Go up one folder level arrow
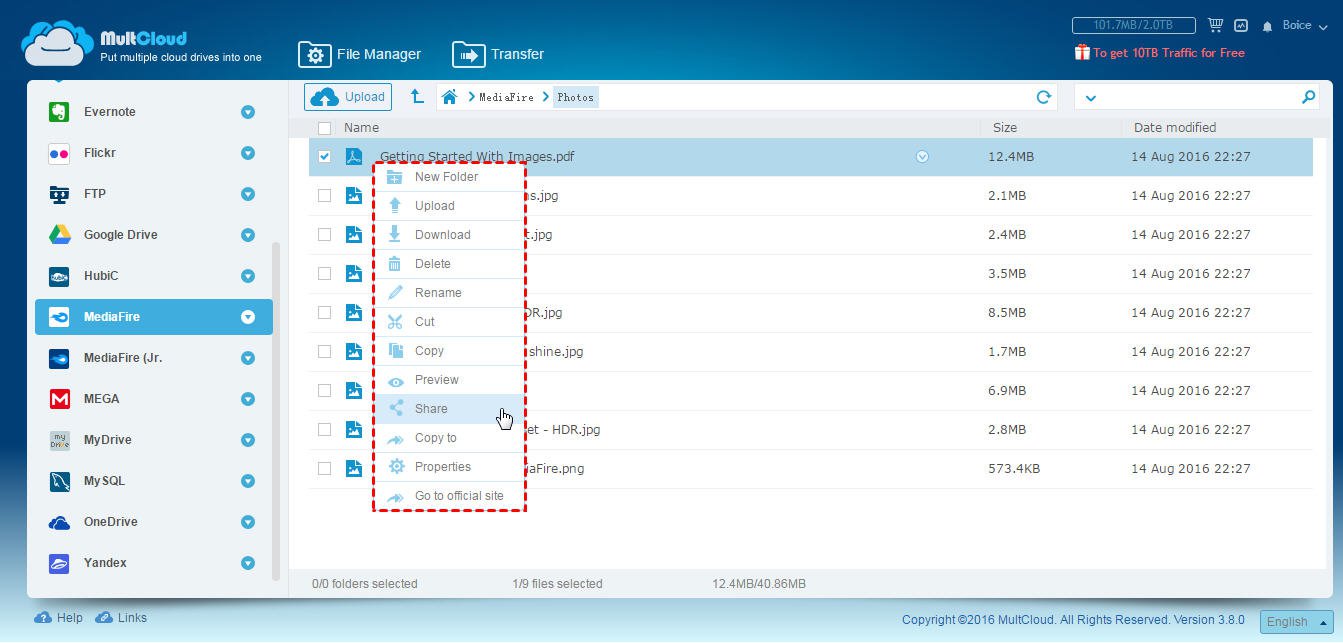 417,97
